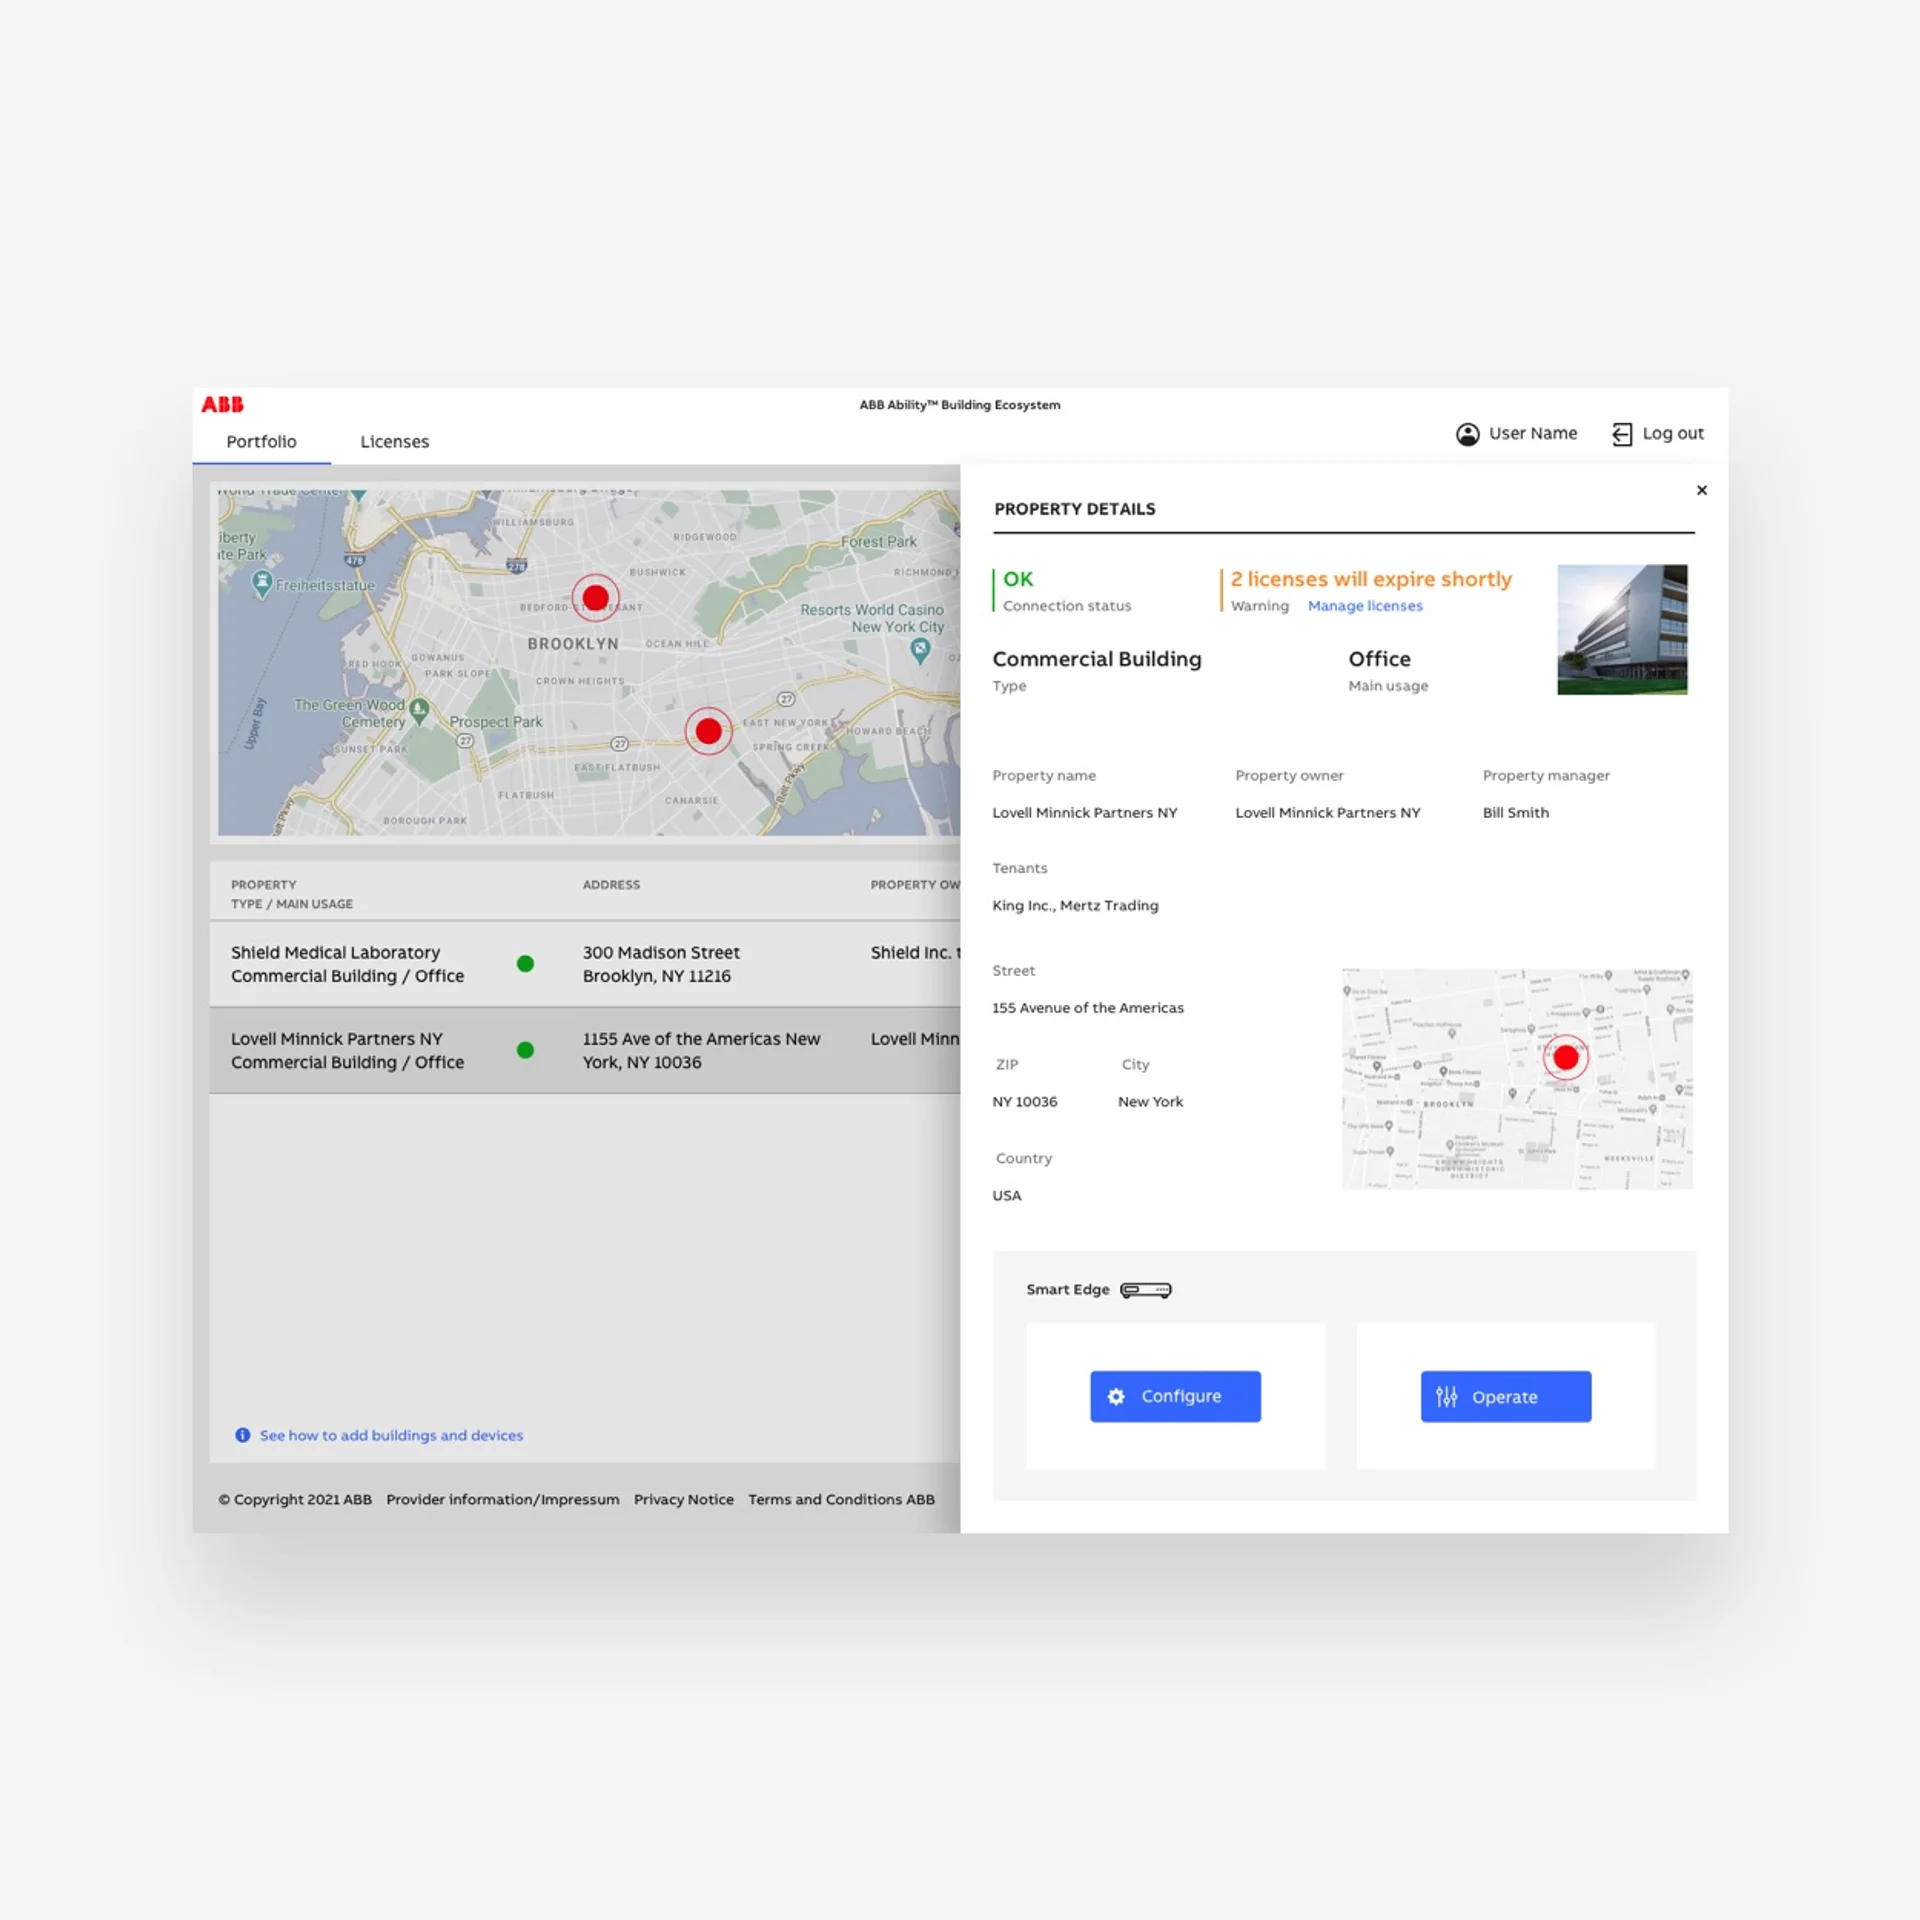Screen dimensions: 1920x1920
Task: Switch to the Licenses tab
Action: pos(394,441)
